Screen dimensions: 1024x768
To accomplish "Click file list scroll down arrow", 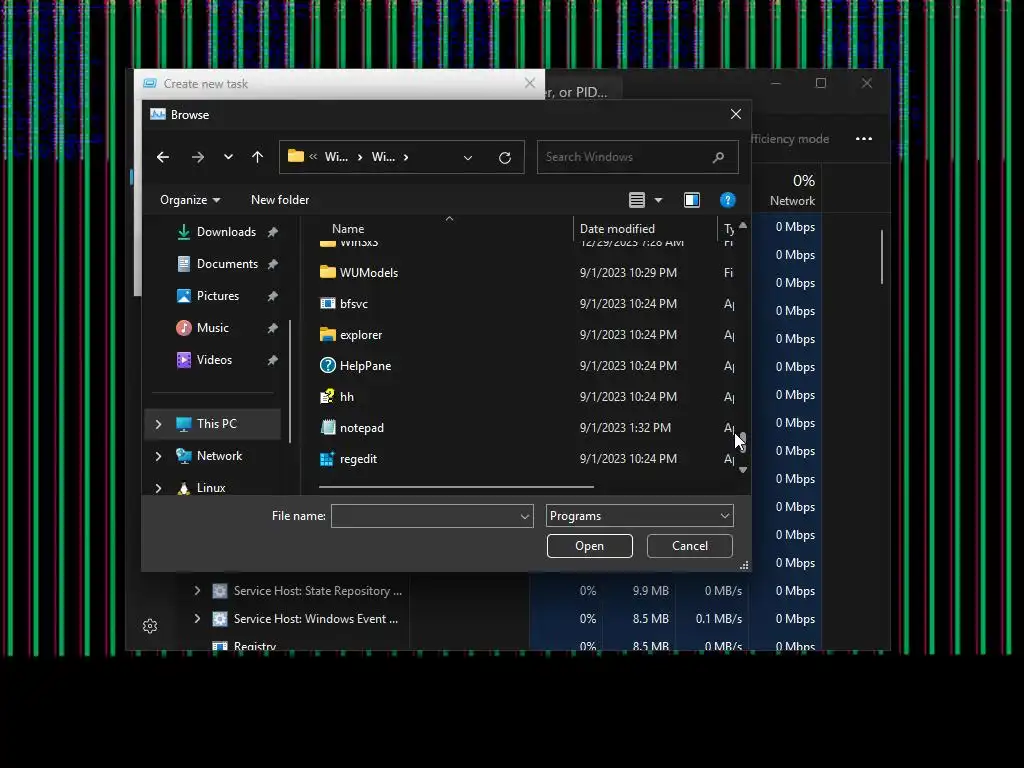I will point(743,470).
